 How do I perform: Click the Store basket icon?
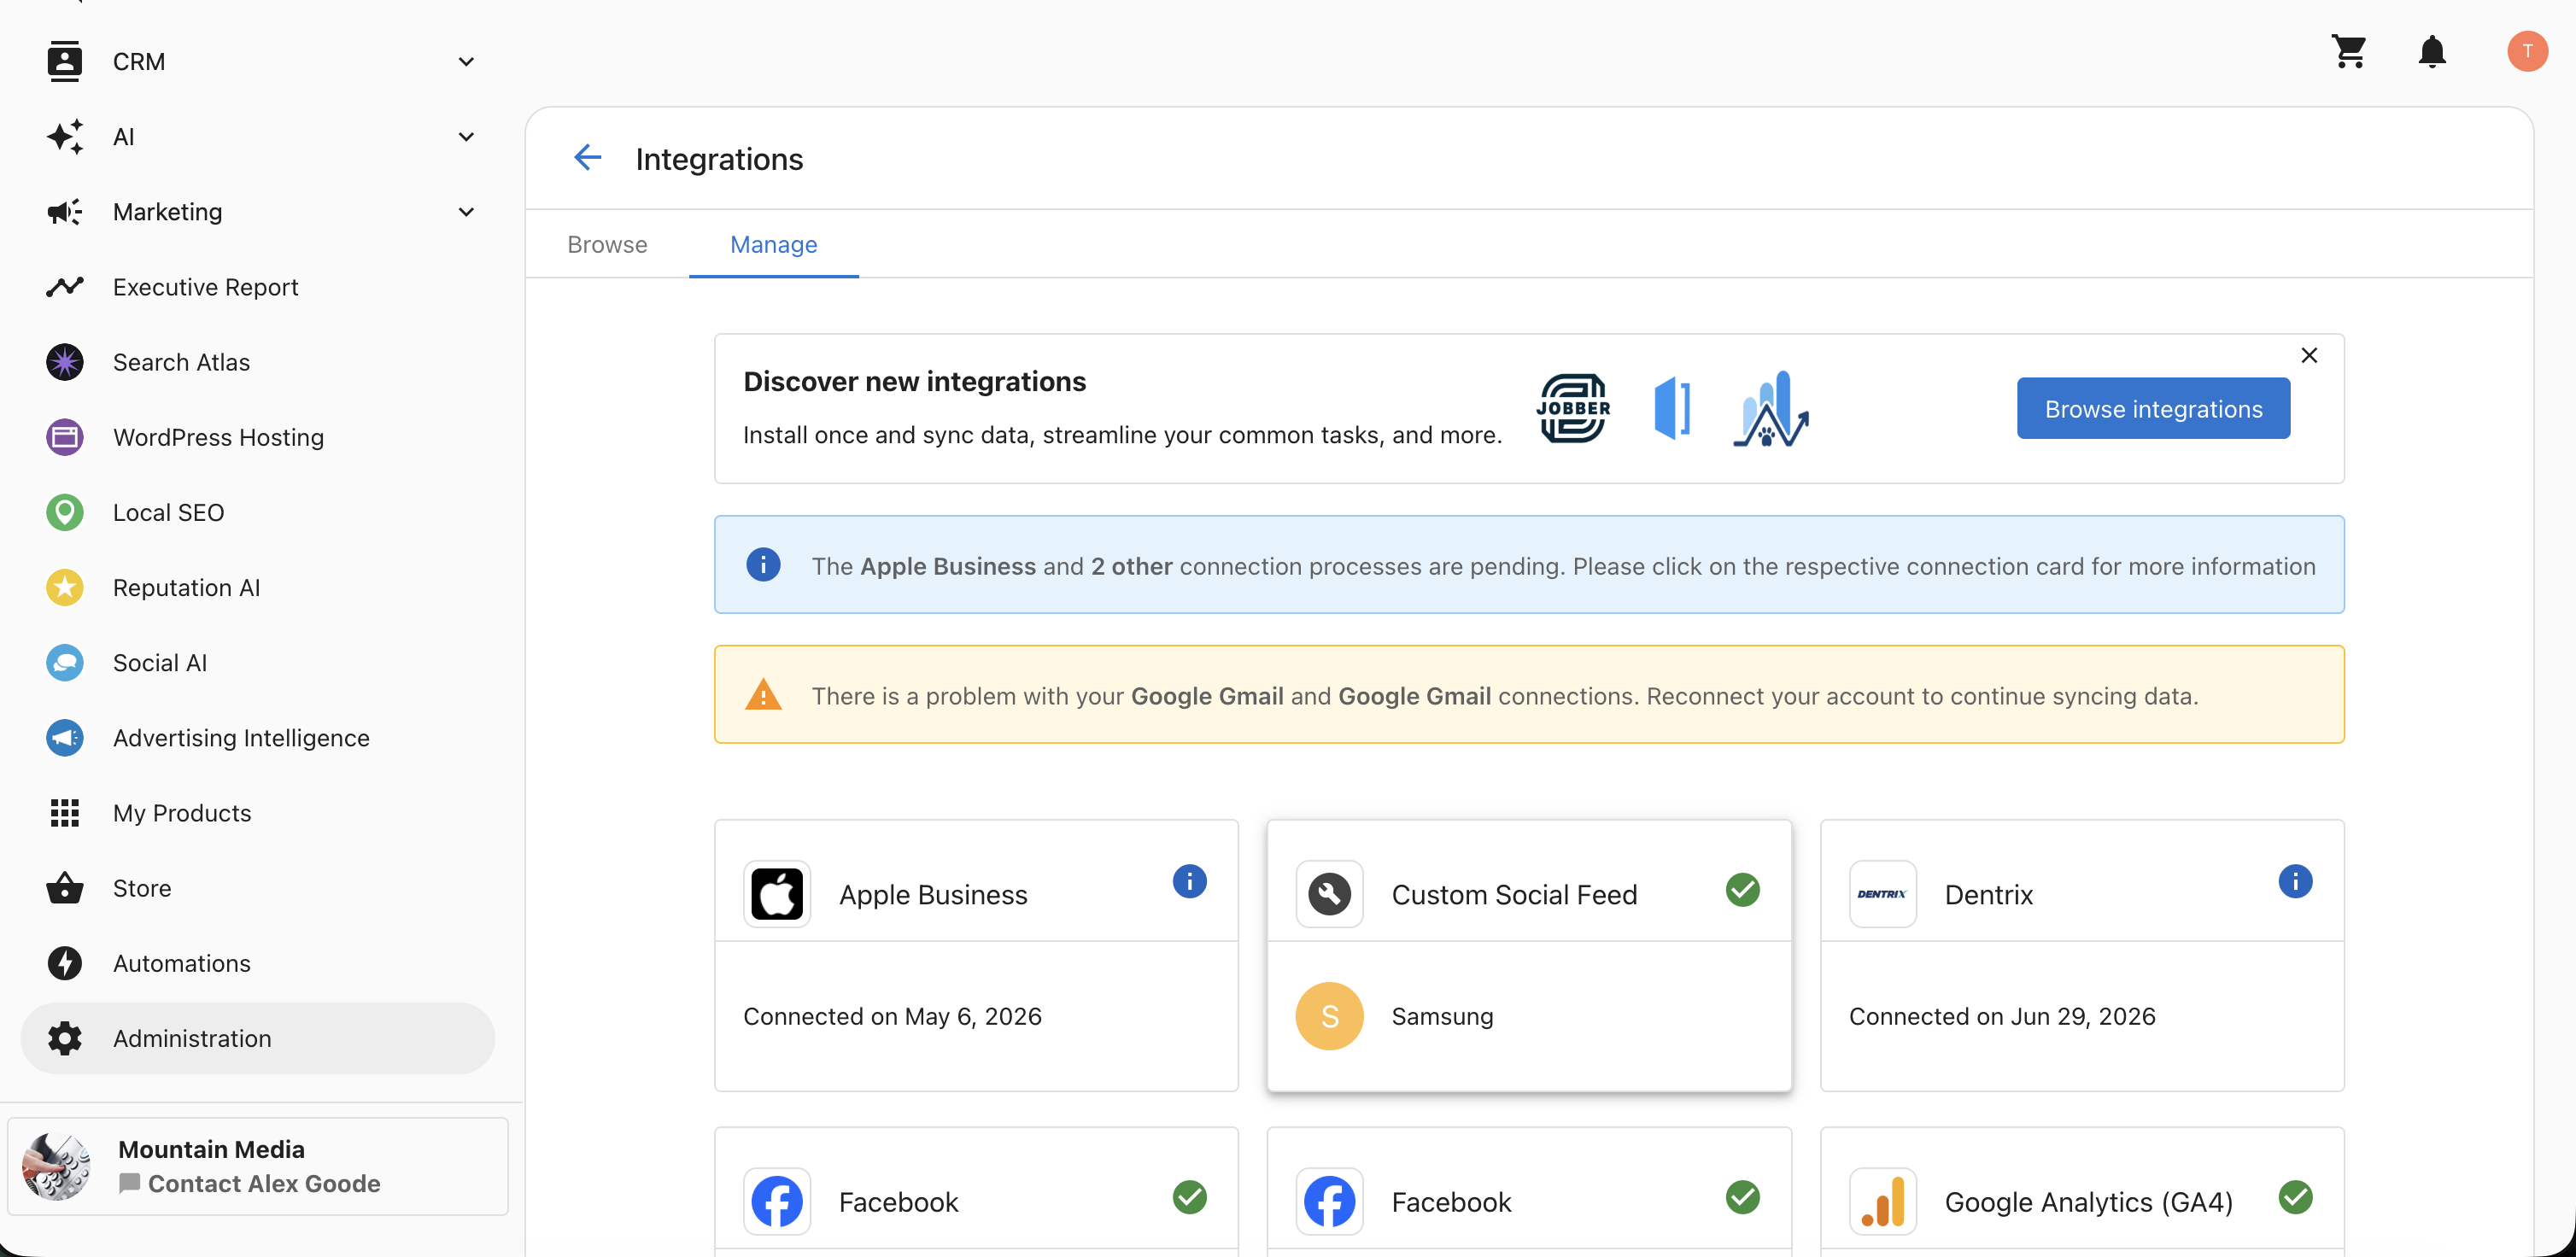[x=65, y=888]
